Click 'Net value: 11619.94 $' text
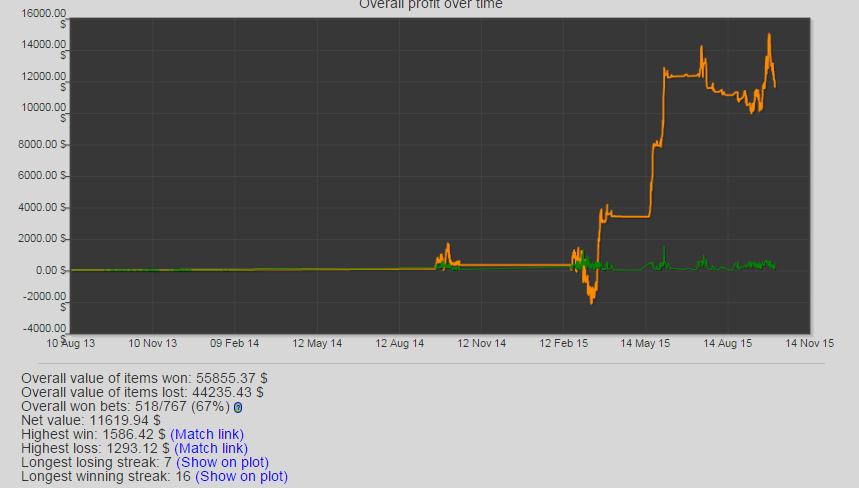 91,421
